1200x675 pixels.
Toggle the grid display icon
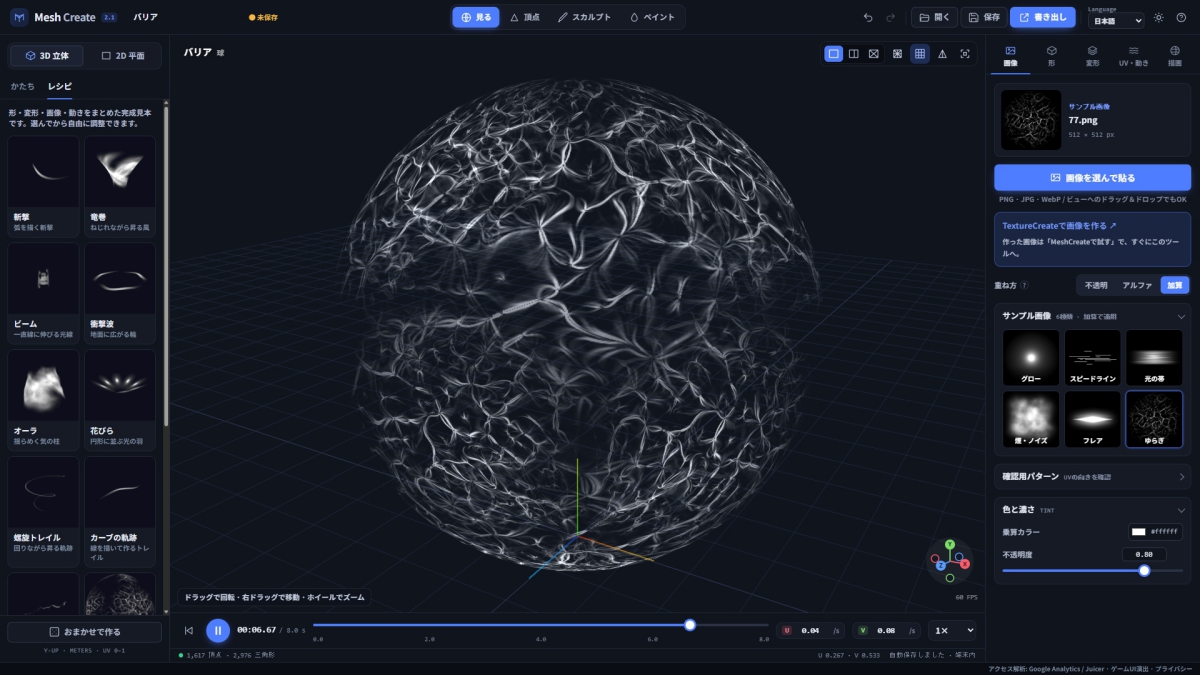pyautogui.click(x=920, y=53)
